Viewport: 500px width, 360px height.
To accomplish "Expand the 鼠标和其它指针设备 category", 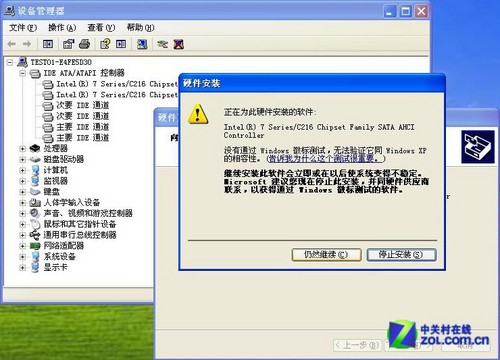I will click(x=22, y=224).
